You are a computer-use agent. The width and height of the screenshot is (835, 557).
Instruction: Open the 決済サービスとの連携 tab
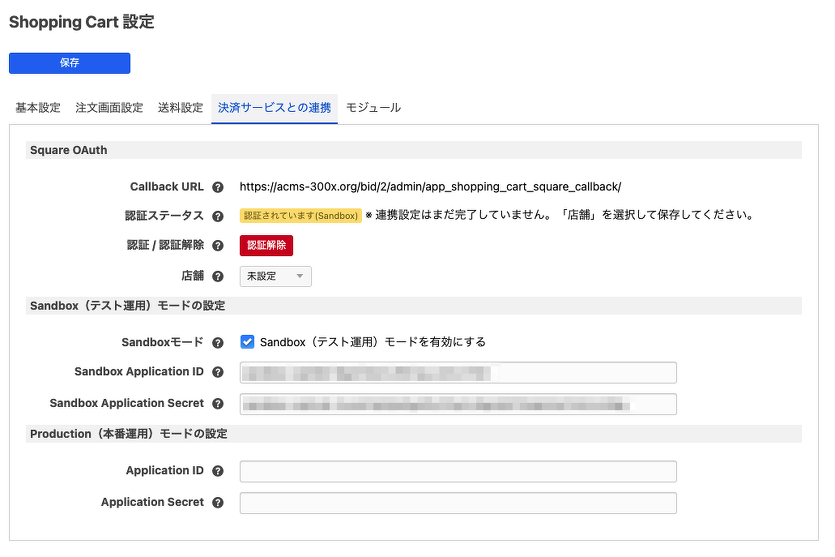coord(274,108)
